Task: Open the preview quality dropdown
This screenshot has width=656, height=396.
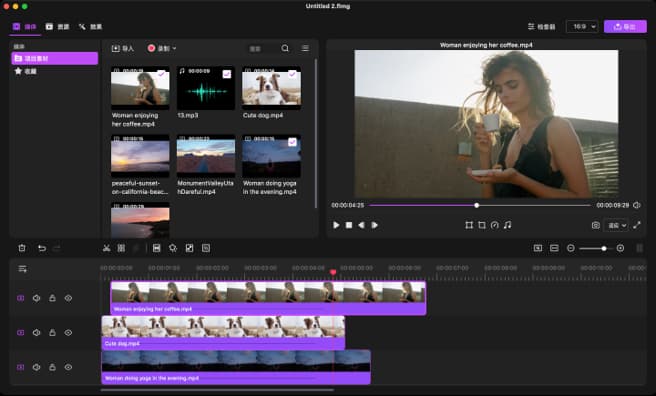Action: pos(617,225)
